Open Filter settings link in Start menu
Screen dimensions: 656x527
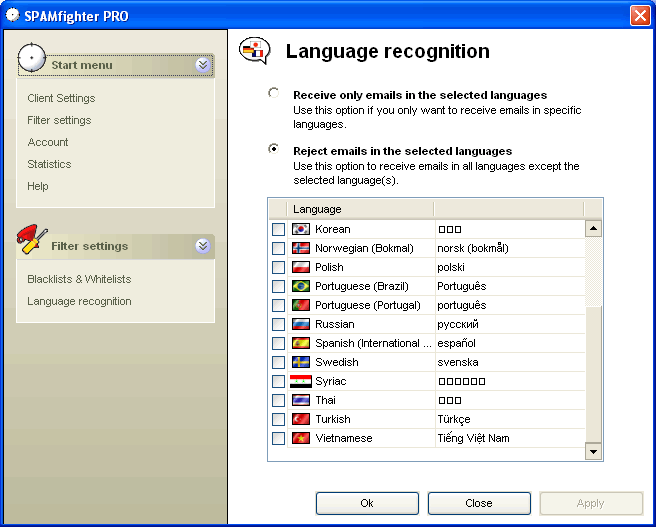[x=59, y=120]
